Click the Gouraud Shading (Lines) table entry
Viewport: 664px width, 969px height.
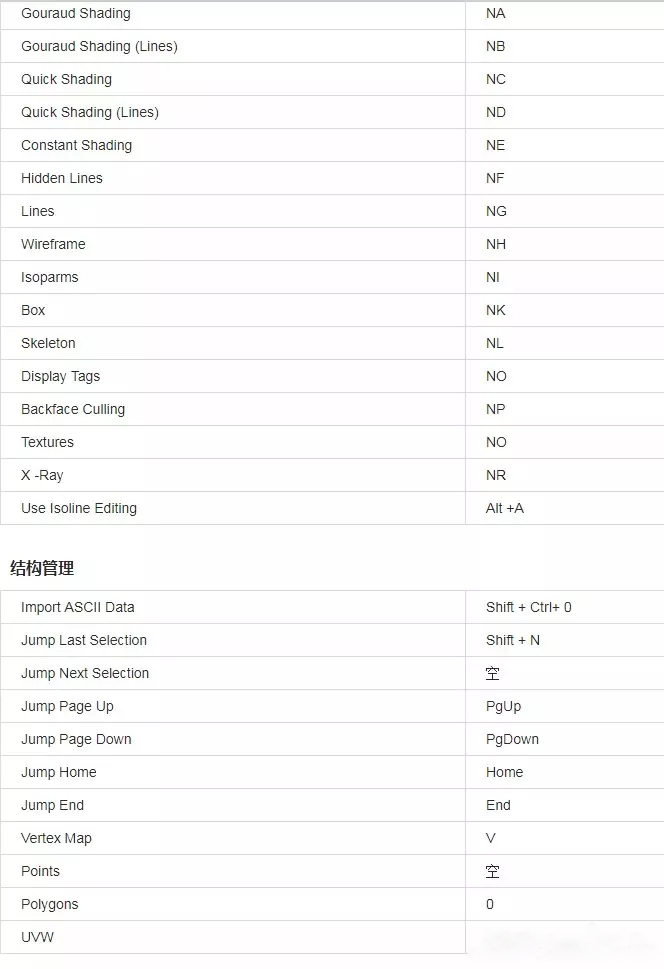[99, 46]
